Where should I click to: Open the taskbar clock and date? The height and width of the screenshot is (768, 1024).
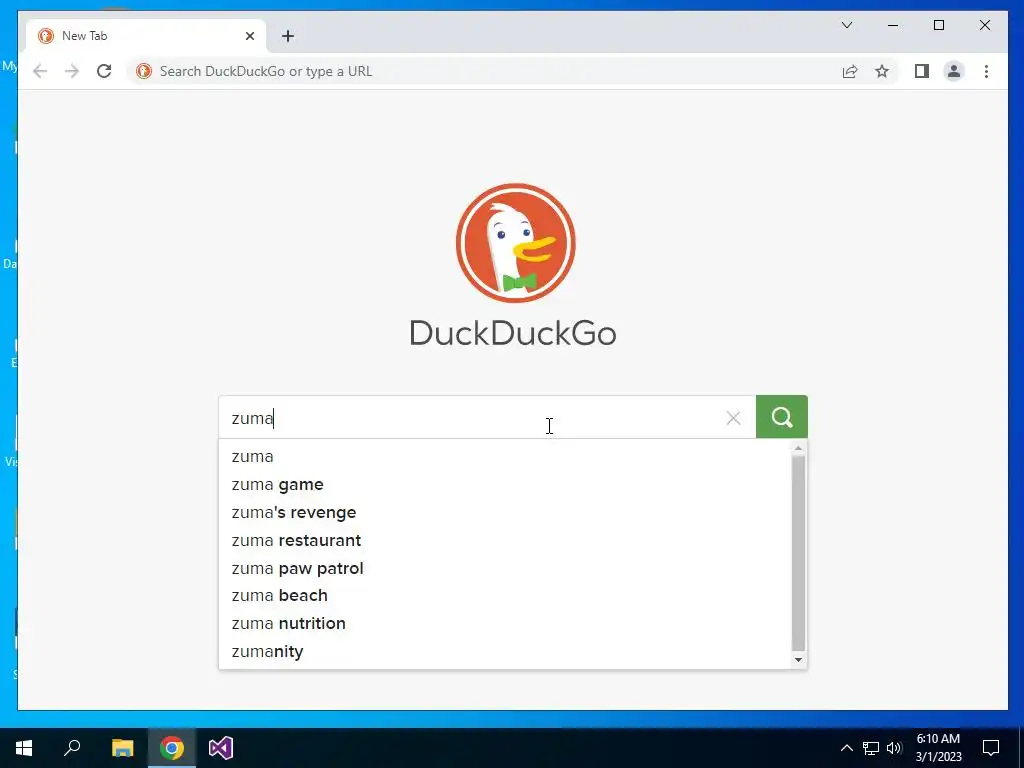(938, 748)
